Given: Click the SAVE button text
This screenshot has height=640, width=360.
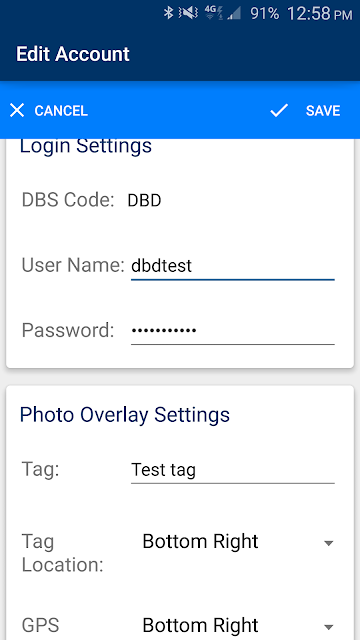Looking at the screenshot, I should (323, 111).
